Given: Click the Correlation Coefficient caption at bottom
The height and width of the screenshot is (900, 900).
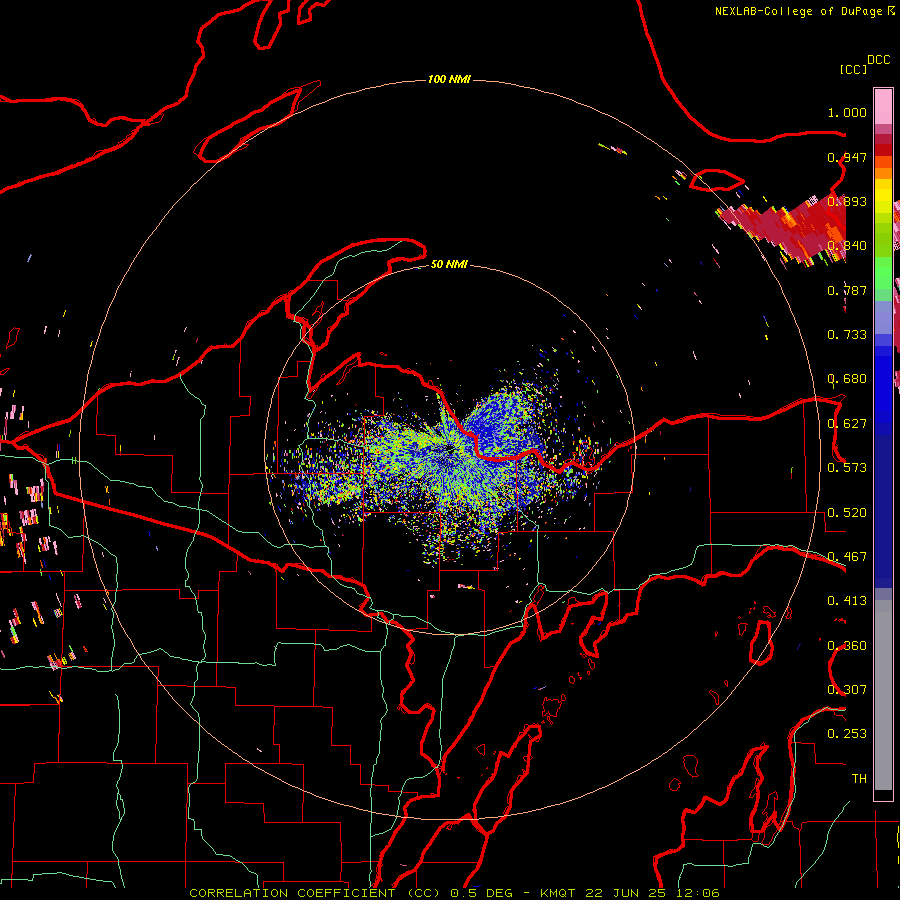Looking at the screenshot, I should click(454, 893).
